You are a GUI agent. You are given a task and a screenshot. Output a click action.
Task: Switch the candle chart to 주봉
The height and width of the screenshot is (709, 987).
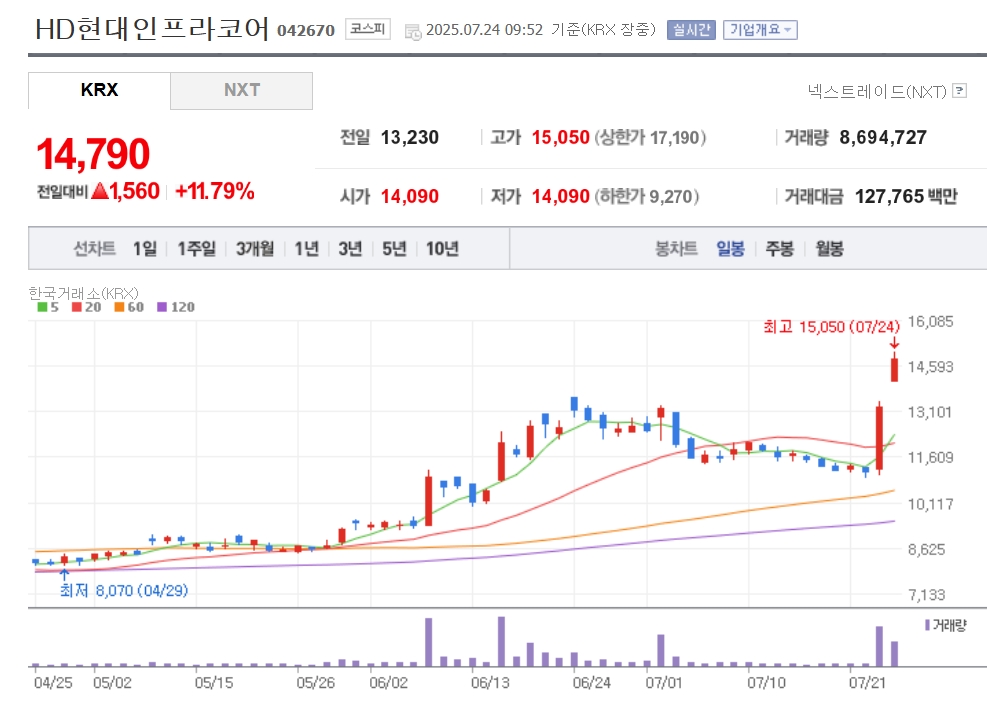(779, 249)
